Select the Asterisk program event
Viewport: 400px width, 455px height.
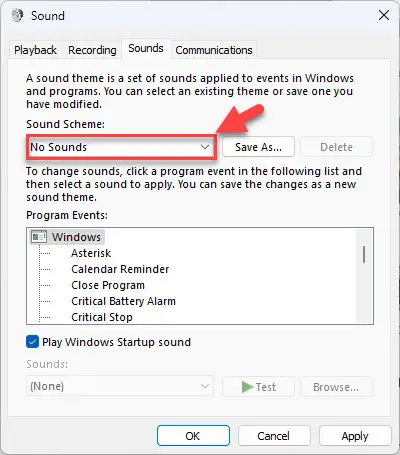coord(91,253)
